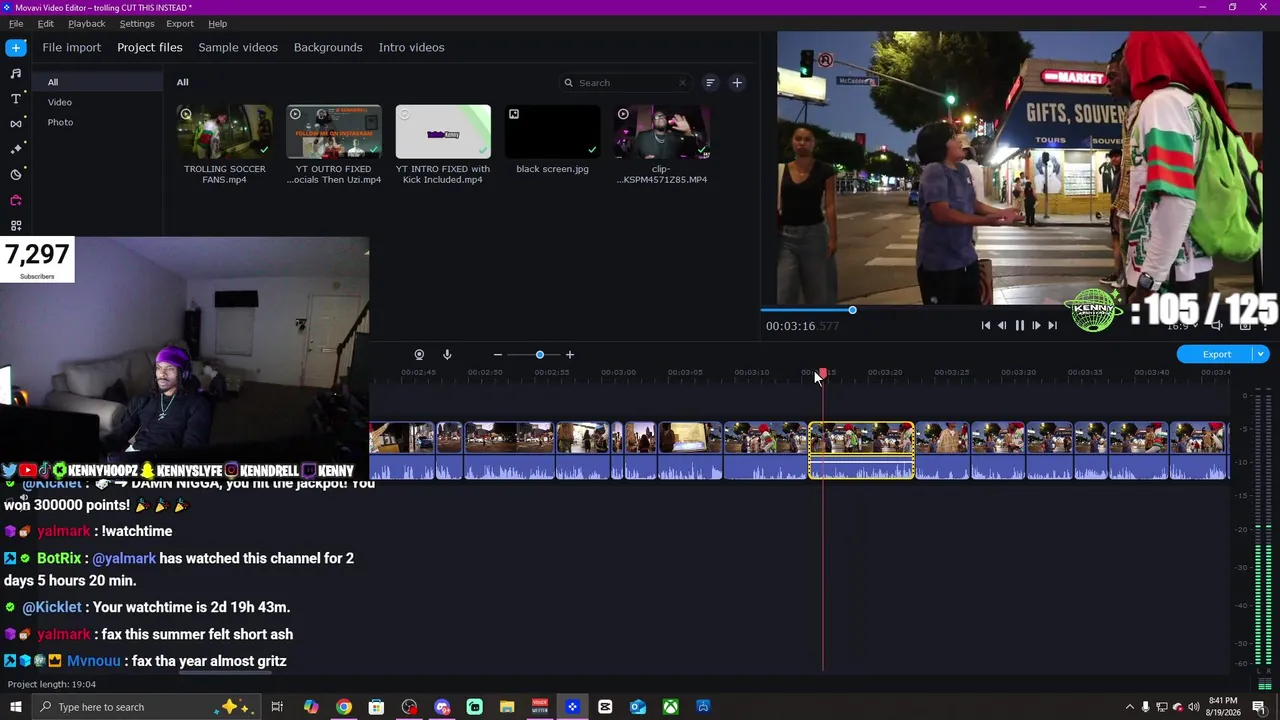Select TROLLING SOCCER FANS.mp4 thumbnail
The width and height of the screenshot is (1280, 720).
pos(225,132)
